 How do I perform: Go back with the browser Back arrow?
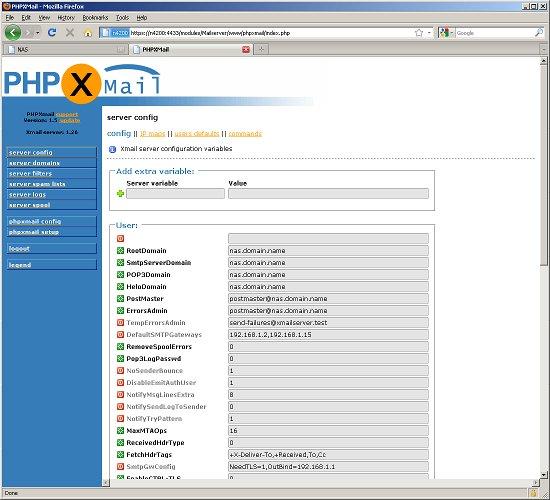(x=13, y=33)
